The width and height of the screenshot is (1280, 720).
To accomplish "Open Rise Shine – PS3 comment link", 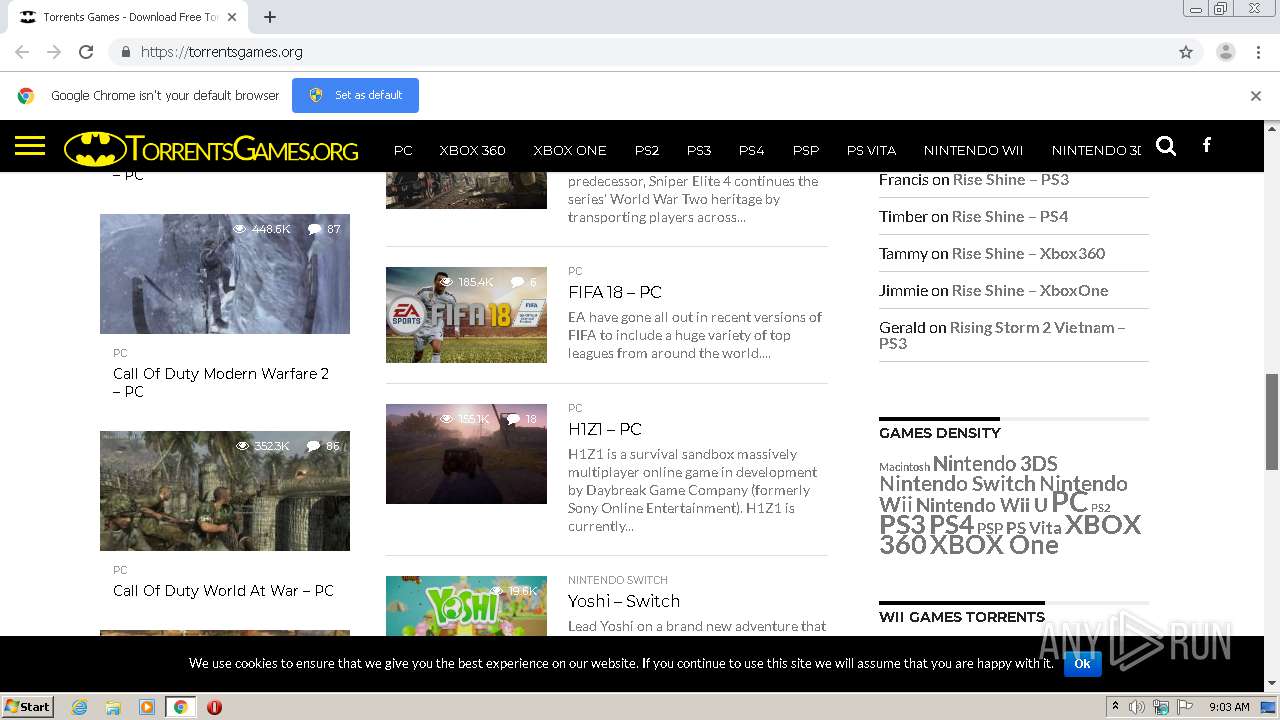I will point(1010,180).
